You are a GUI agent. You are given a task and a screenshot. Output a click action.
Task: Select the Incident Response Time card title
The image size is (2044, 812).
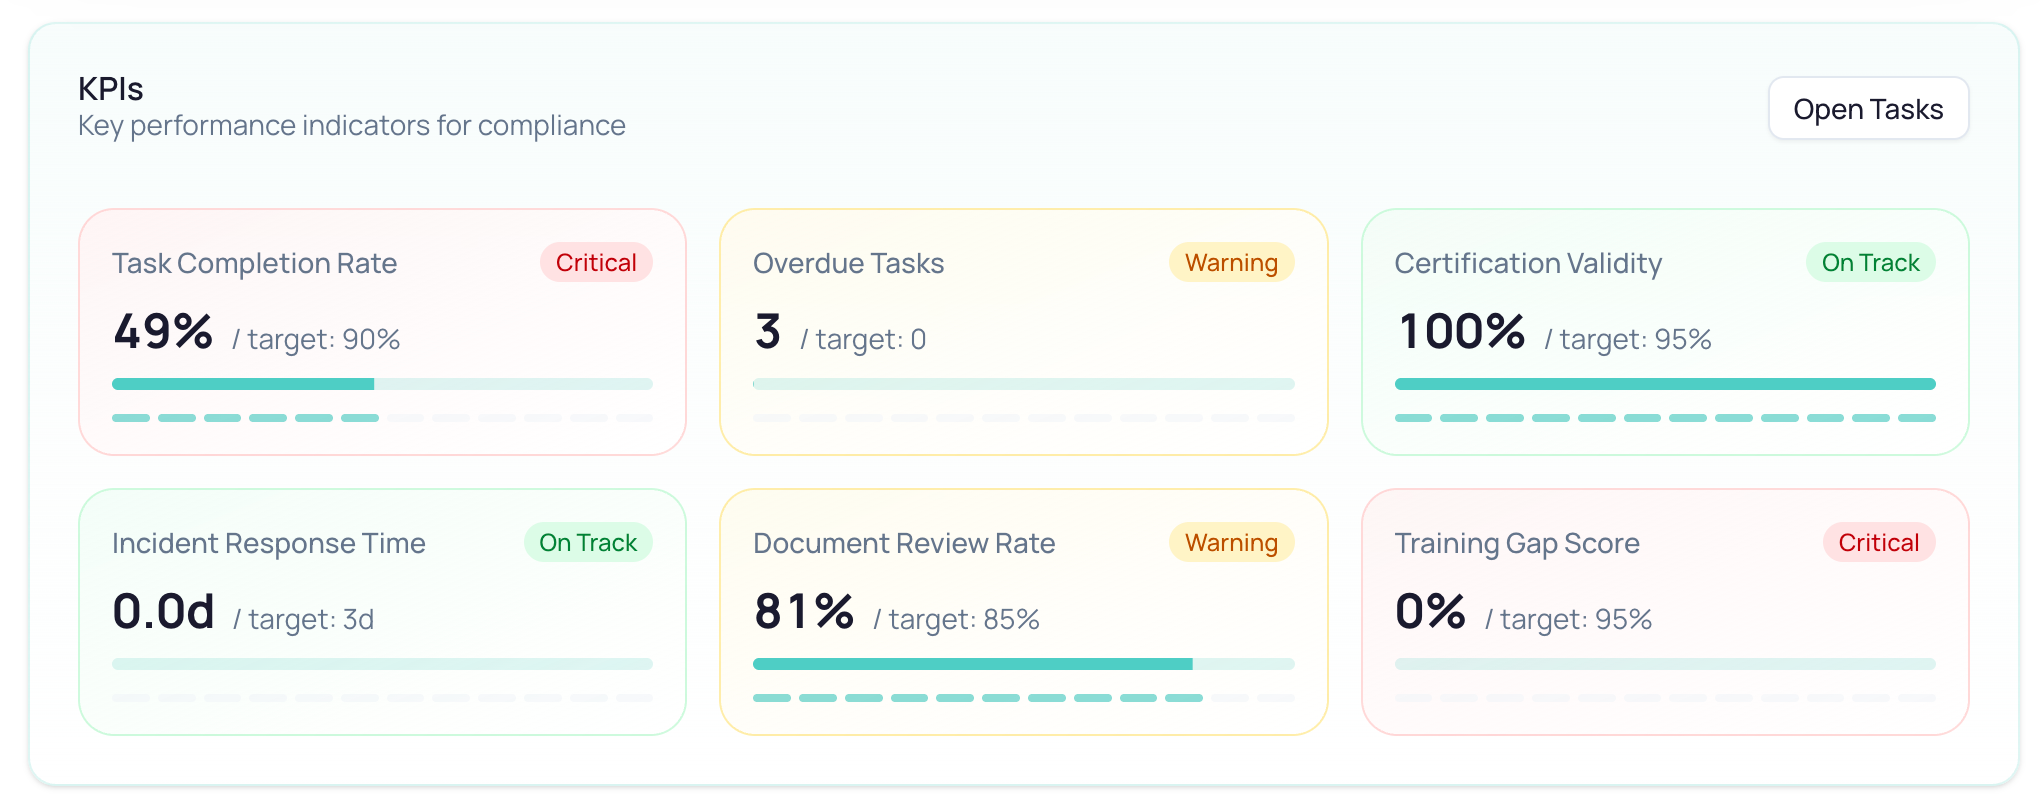[x=269, y=543]
